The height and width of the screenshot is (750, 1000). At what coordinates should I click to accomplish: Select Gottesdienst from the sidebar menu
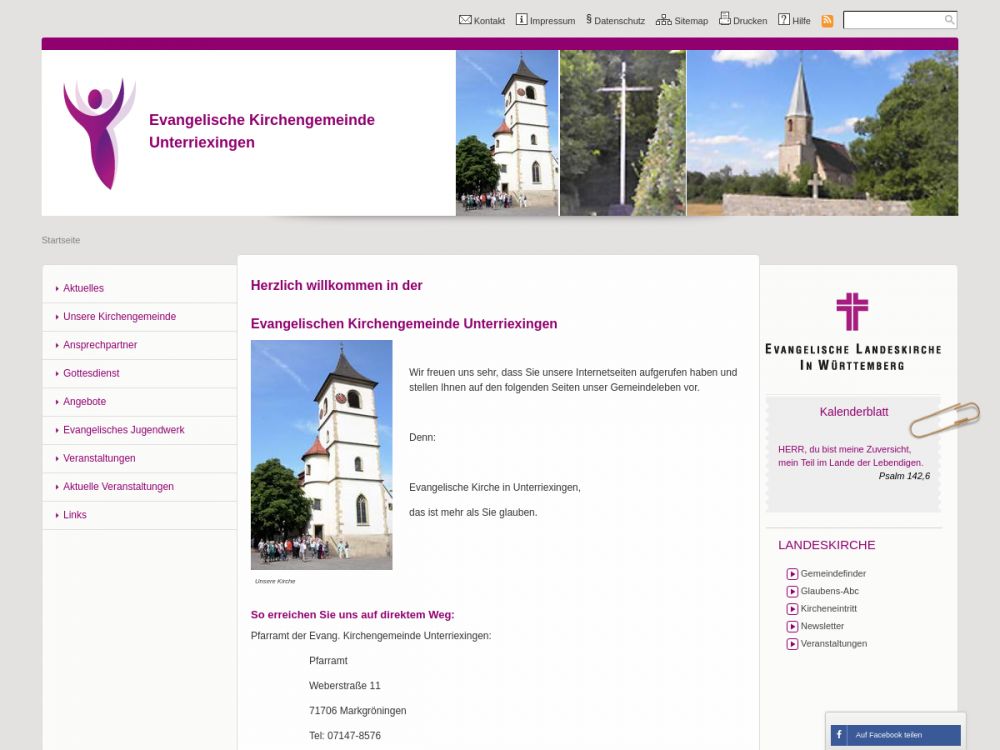[91, 373]
